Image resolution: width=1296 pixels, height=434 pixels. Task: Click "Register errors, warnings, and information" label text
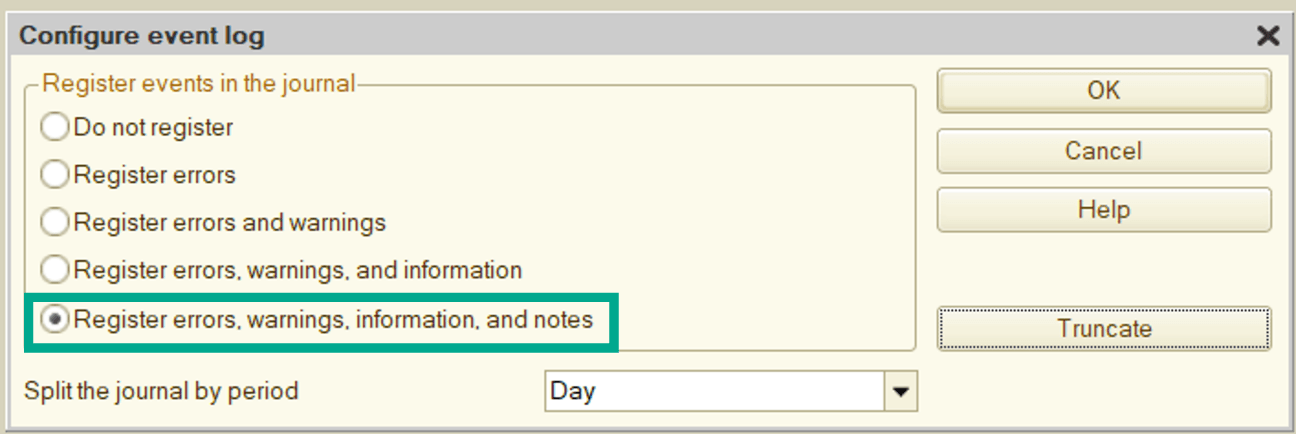pos(298,270)
